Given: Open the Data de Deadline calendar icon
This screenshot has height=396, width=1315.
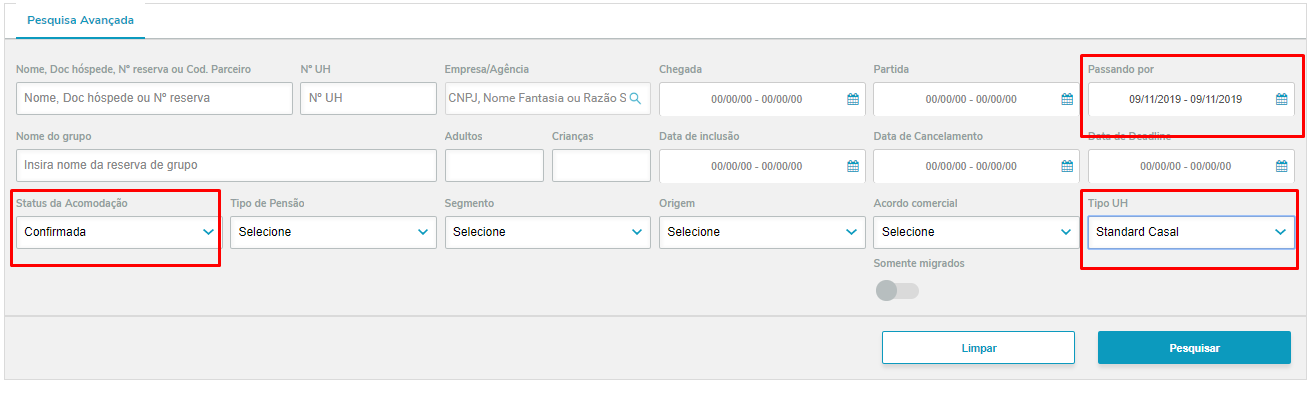Looking at the screenshot, I should pyautogui.click(x=1281, y=166).
